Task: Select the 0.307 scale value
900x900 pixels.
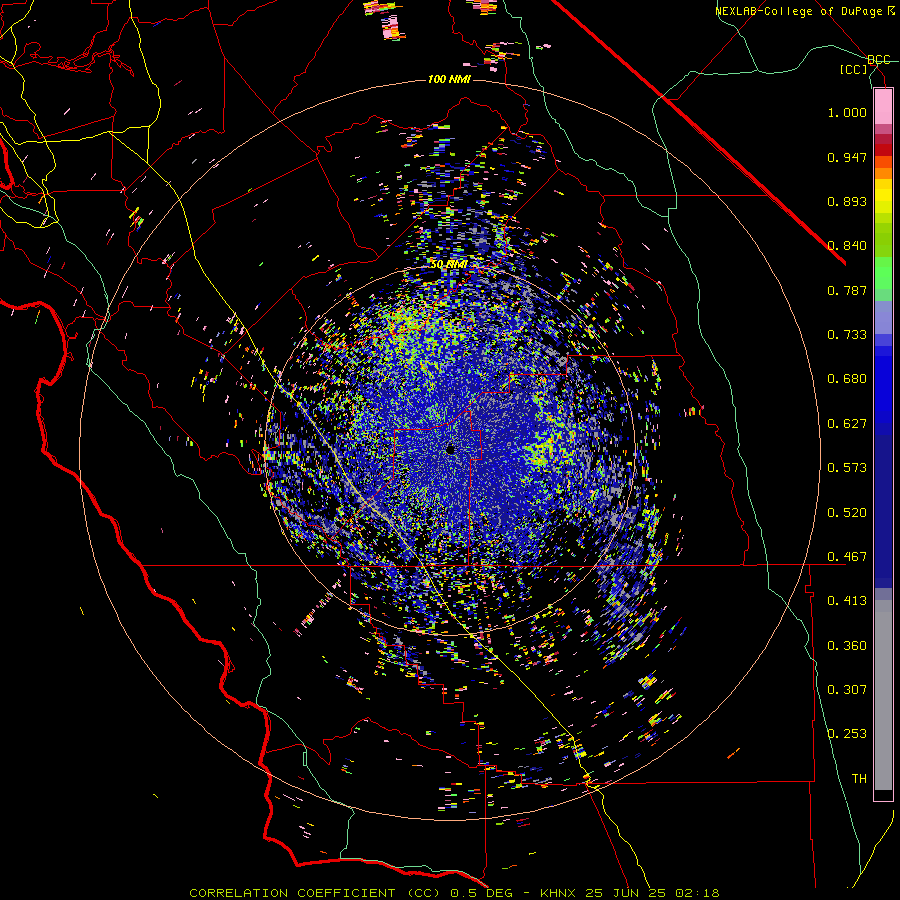Action: click(847, 690)
